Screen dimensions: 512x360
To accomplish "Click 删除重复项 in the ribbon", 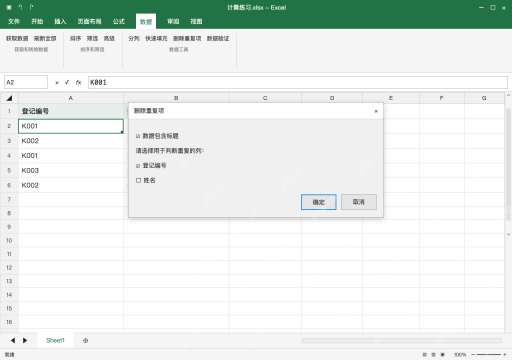I will pyautogui.click(x=187, y=39).
